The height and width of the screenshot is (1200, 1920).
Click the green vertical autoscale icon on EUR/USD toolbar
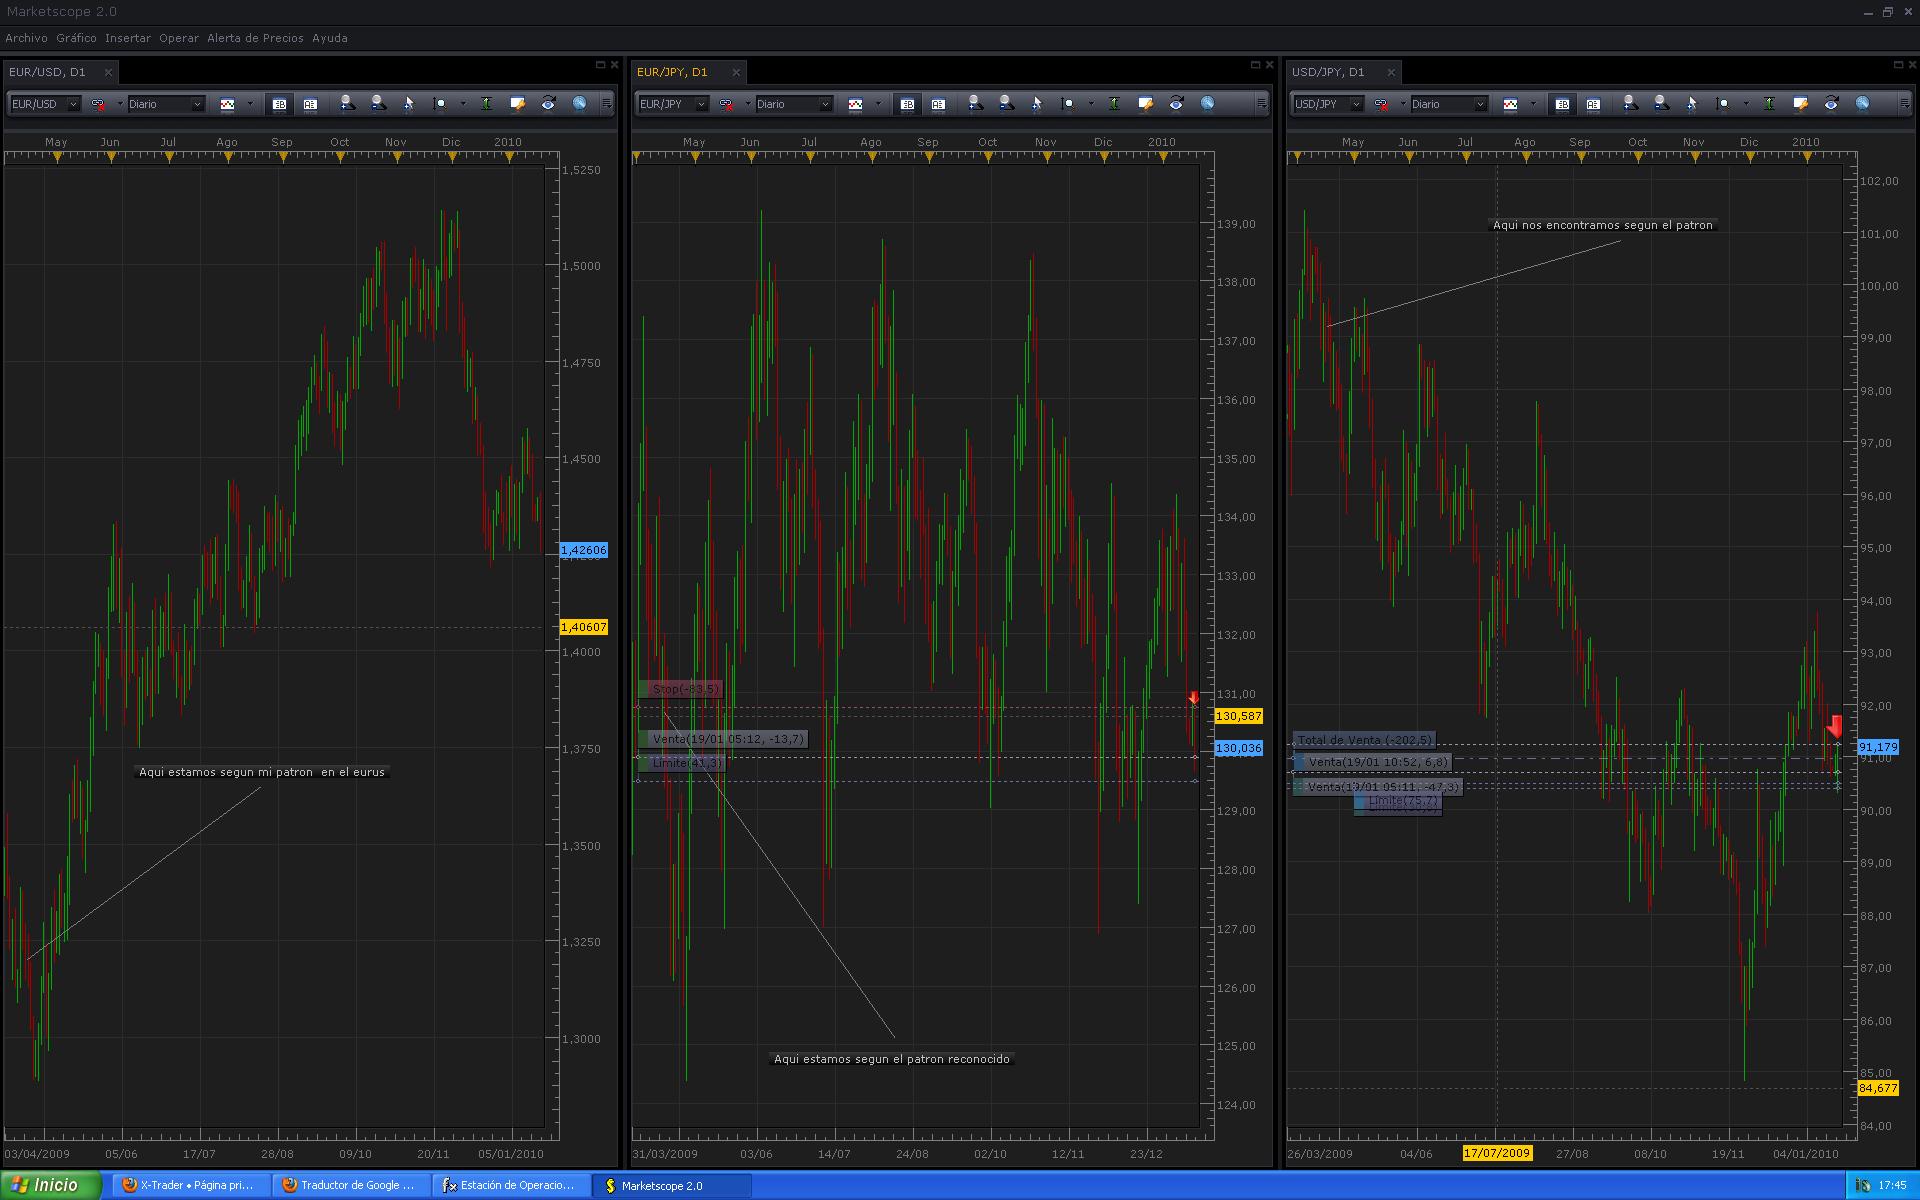486,104
